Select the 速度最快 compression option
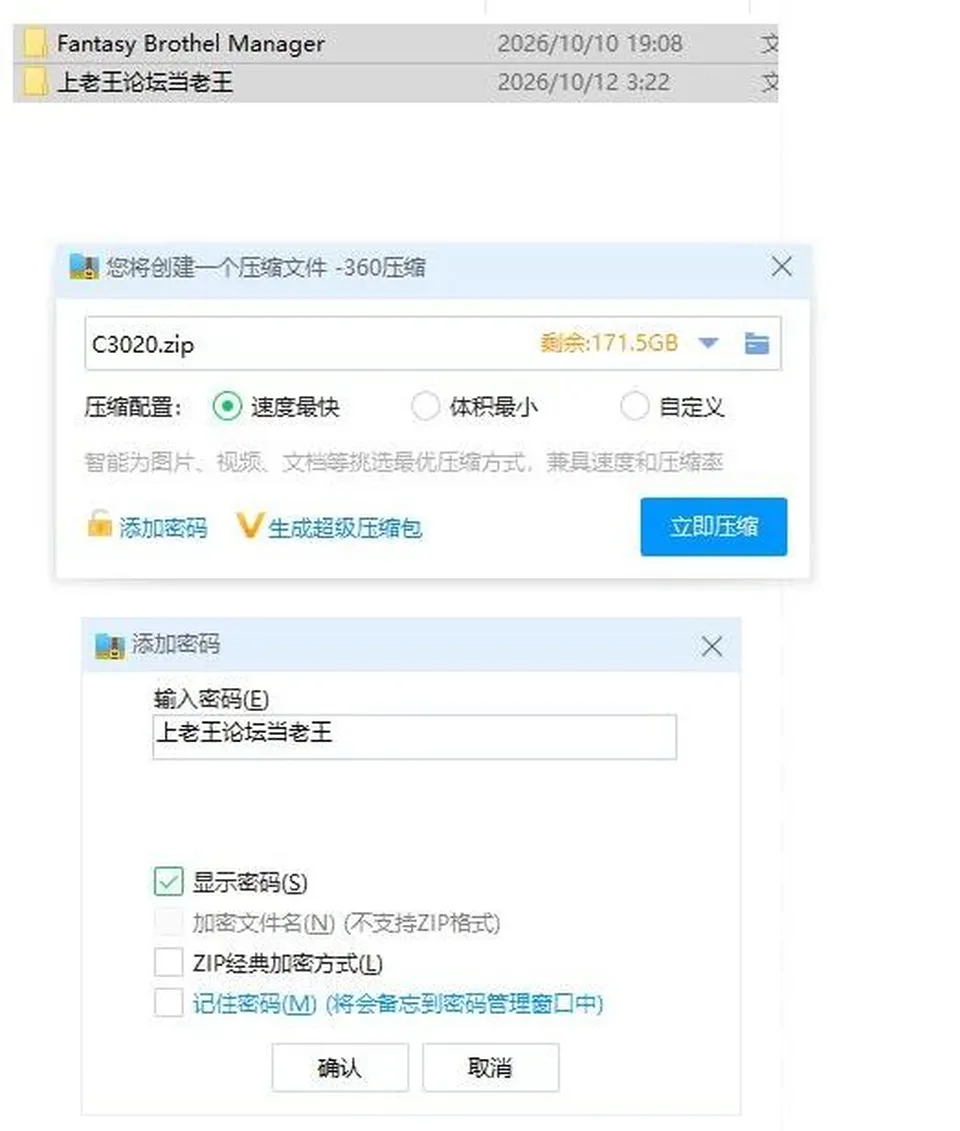The height and width of the screenshot is (1131, 960). click(x=227, y=406)
